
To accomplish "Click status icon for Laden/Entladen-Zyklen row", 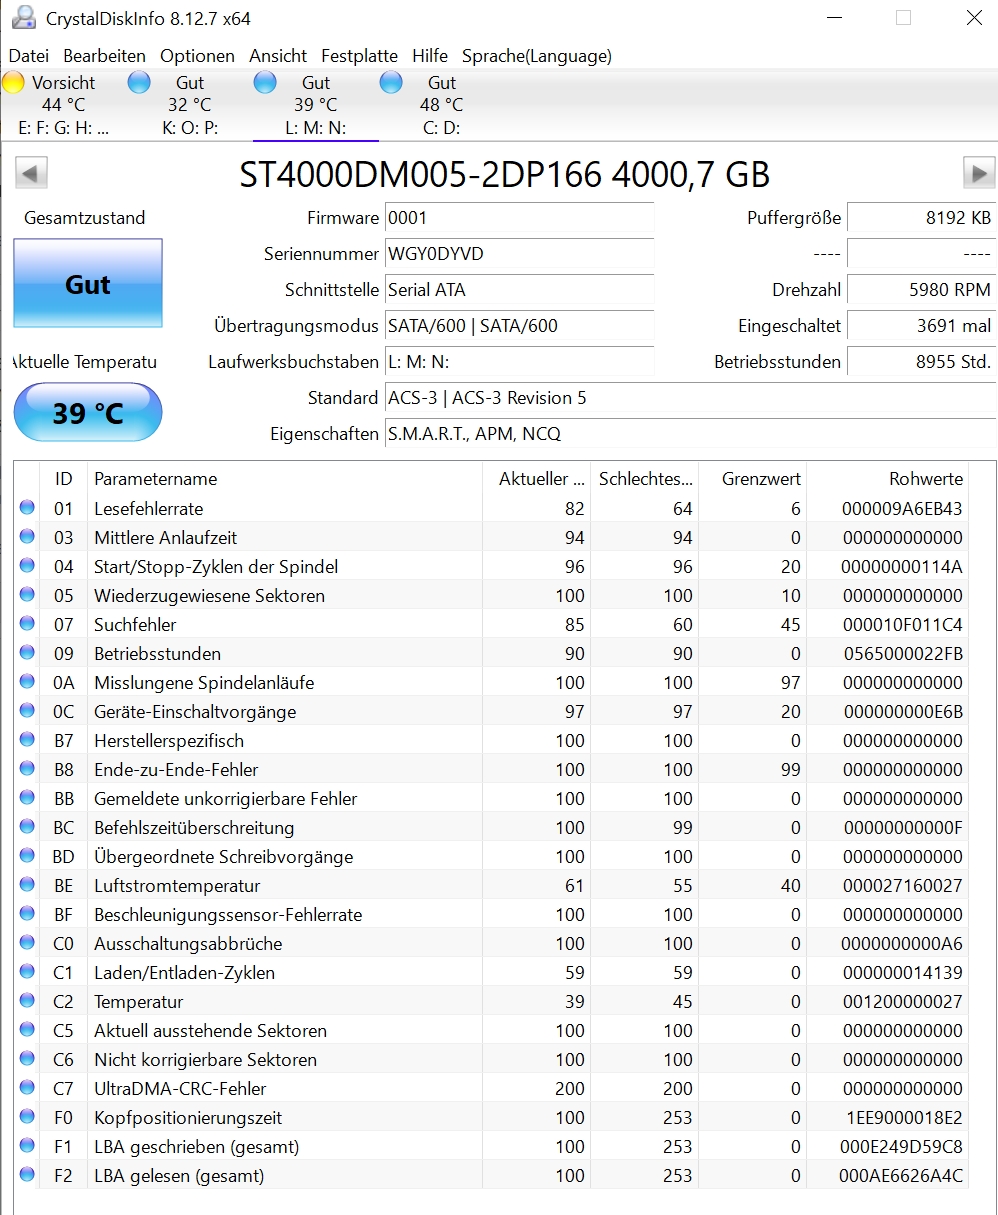I will click(x=27, y=972).
